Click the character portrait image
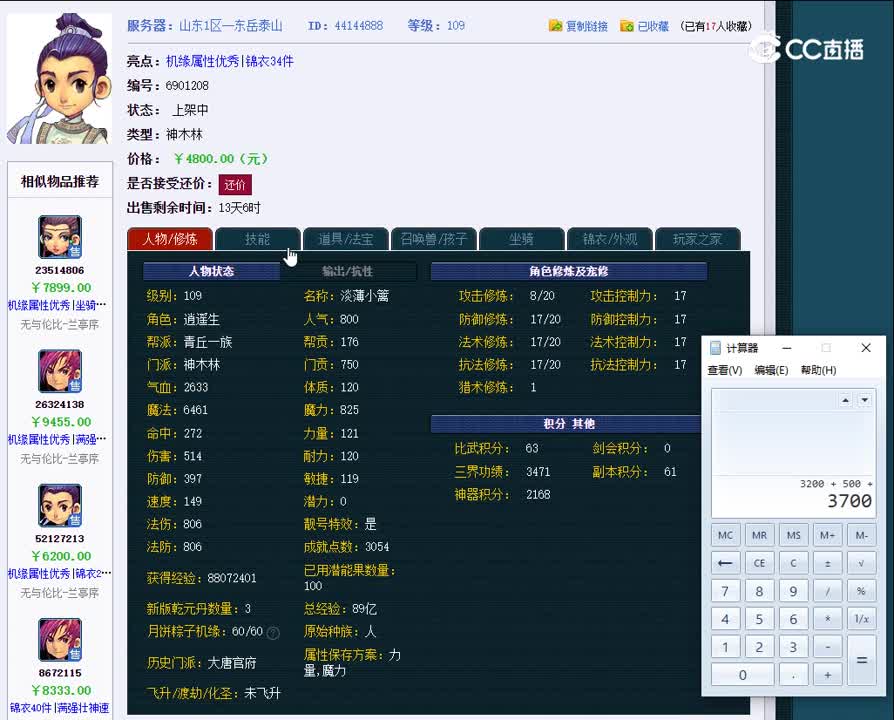894x720 pixels. (59, 79)
